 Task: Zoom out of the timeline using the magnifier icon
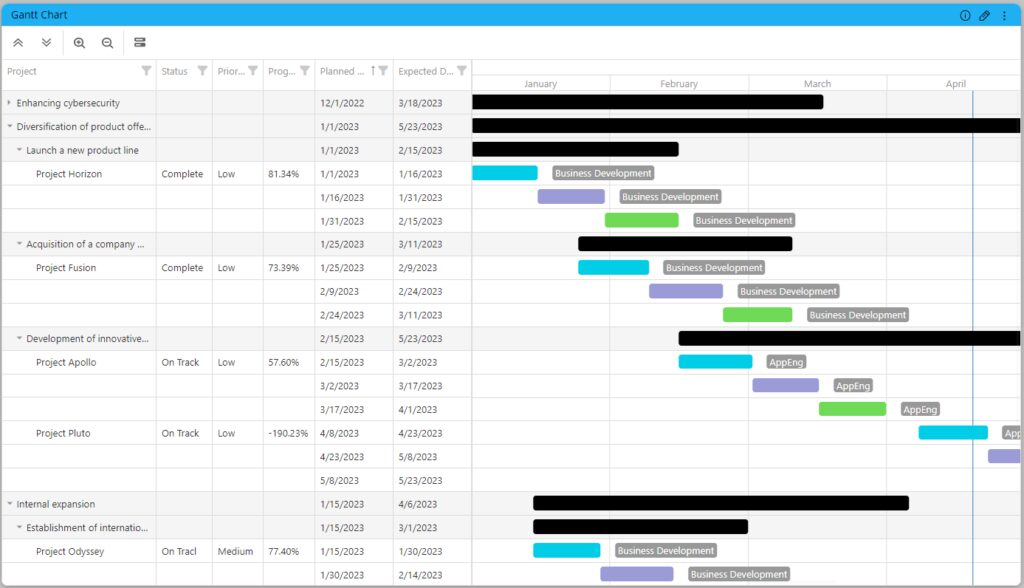coord(107,42)
